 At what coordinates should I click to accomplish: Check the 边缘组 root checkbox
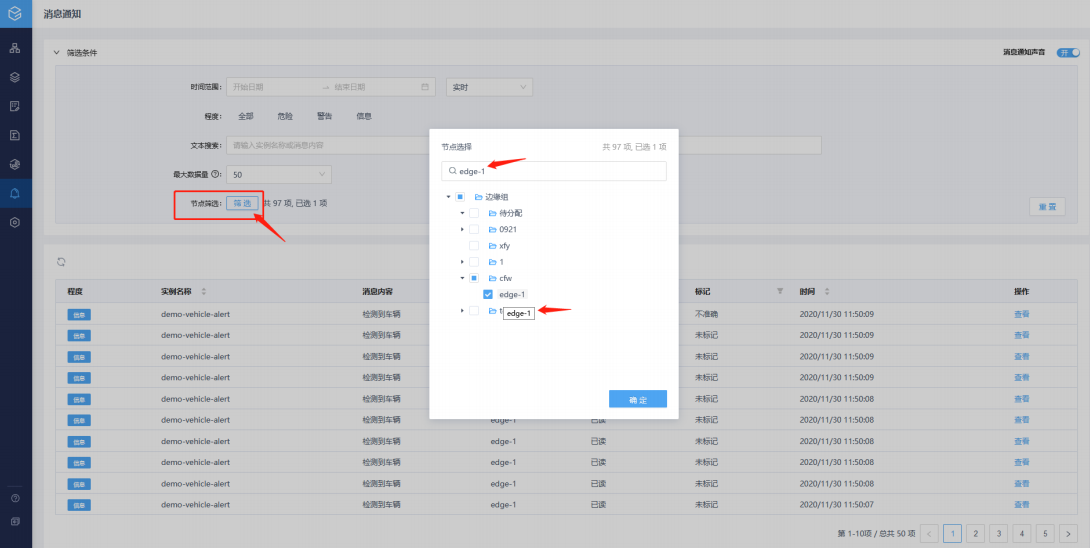pyautogui.click(x=460, y=197)
